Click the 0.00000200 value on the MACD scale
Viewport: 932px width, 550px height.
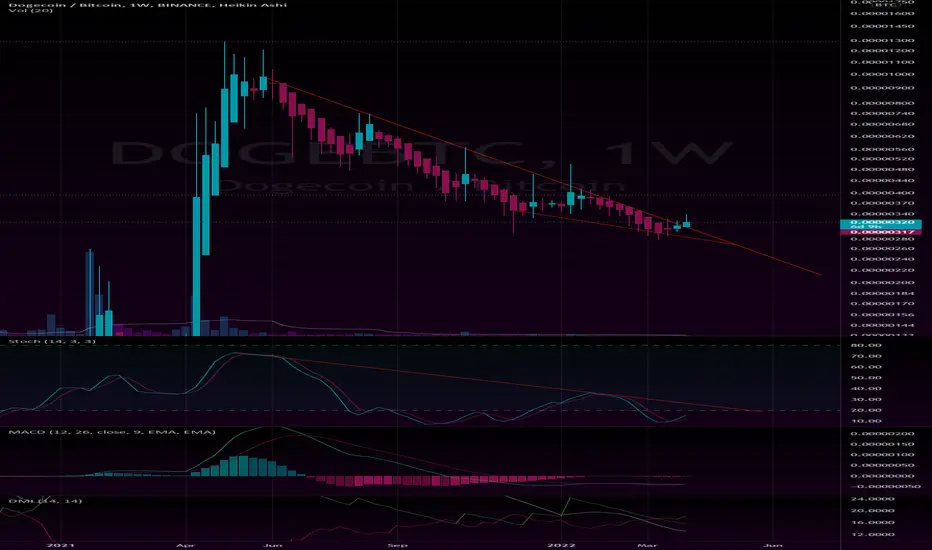(881, 433)
